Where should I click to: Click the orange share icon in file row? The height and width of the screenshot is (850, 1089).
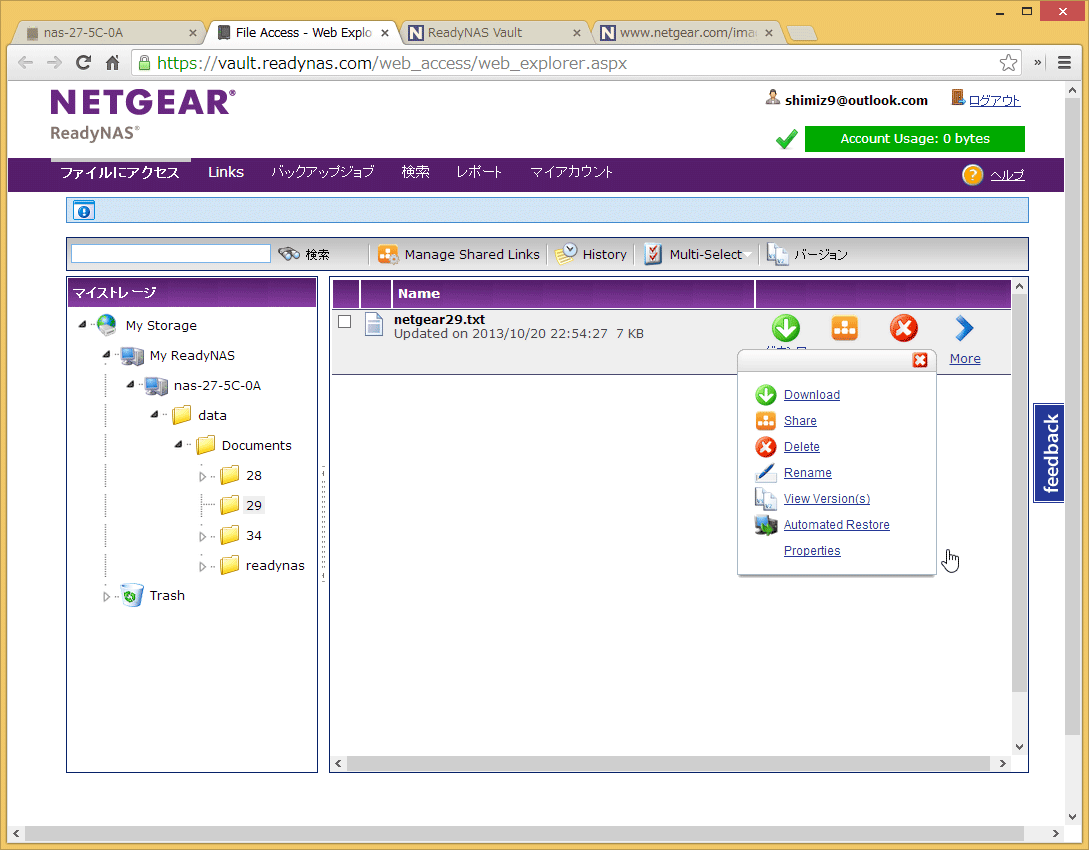(x=845, y=328)
